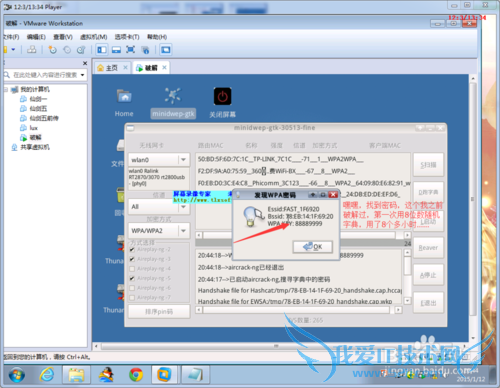The width and height of the screenshot is (500, 388).
Task: Open the library search dropdown arrow
Action: [x=82, y=75]
